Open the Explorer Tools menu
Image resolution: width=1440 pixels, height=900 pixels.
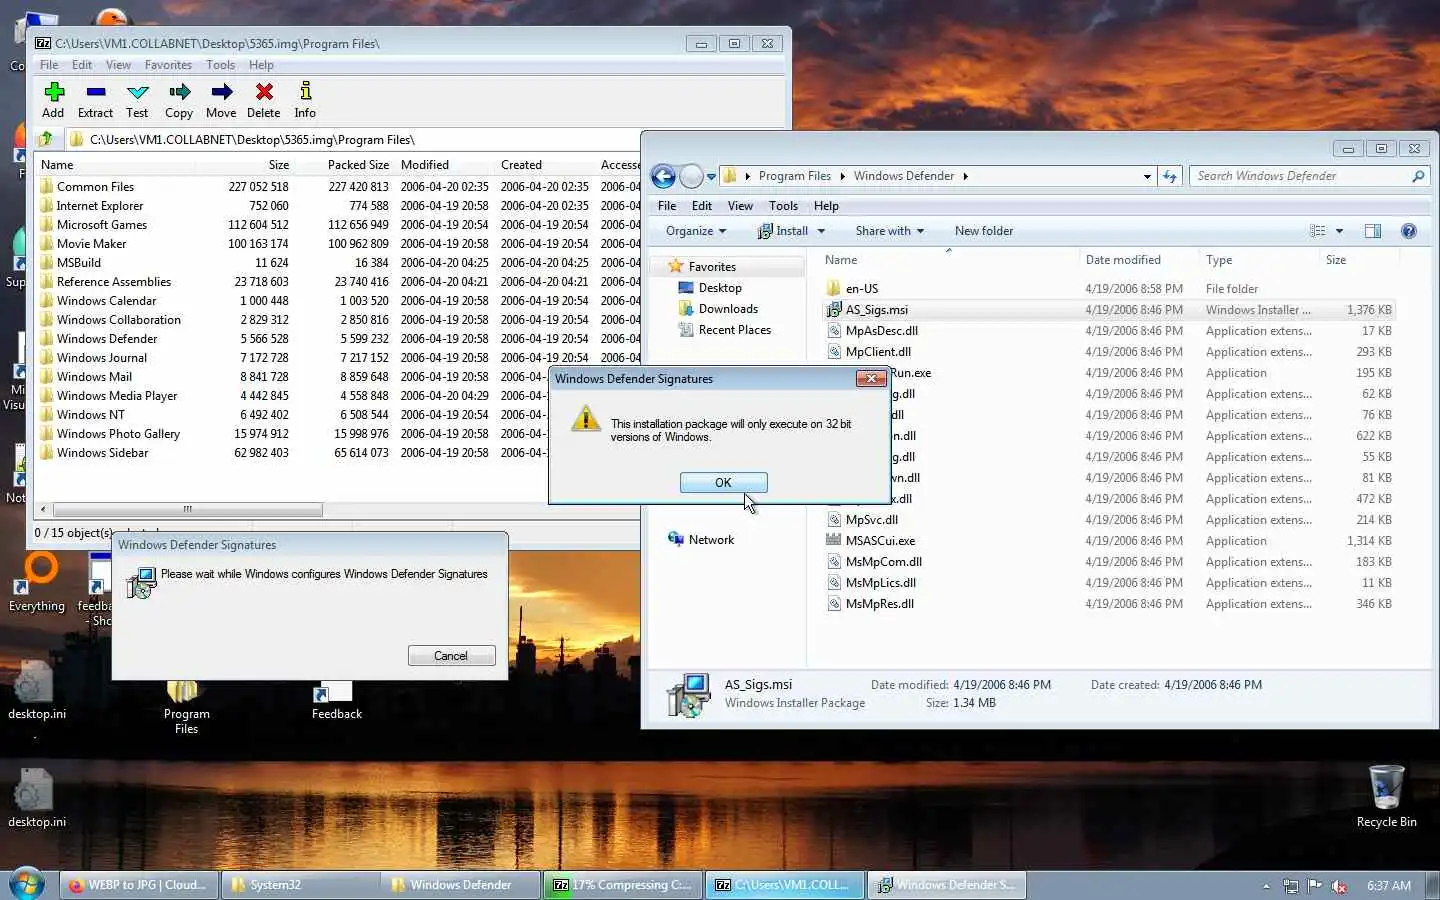[783, 206]
